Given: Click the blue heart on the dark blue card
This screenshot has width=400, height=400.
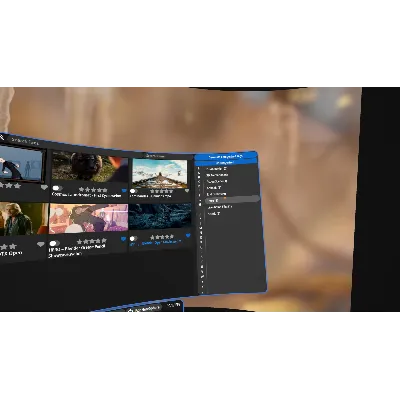Looking at the screenshot, I should click(x=188, y=235).
